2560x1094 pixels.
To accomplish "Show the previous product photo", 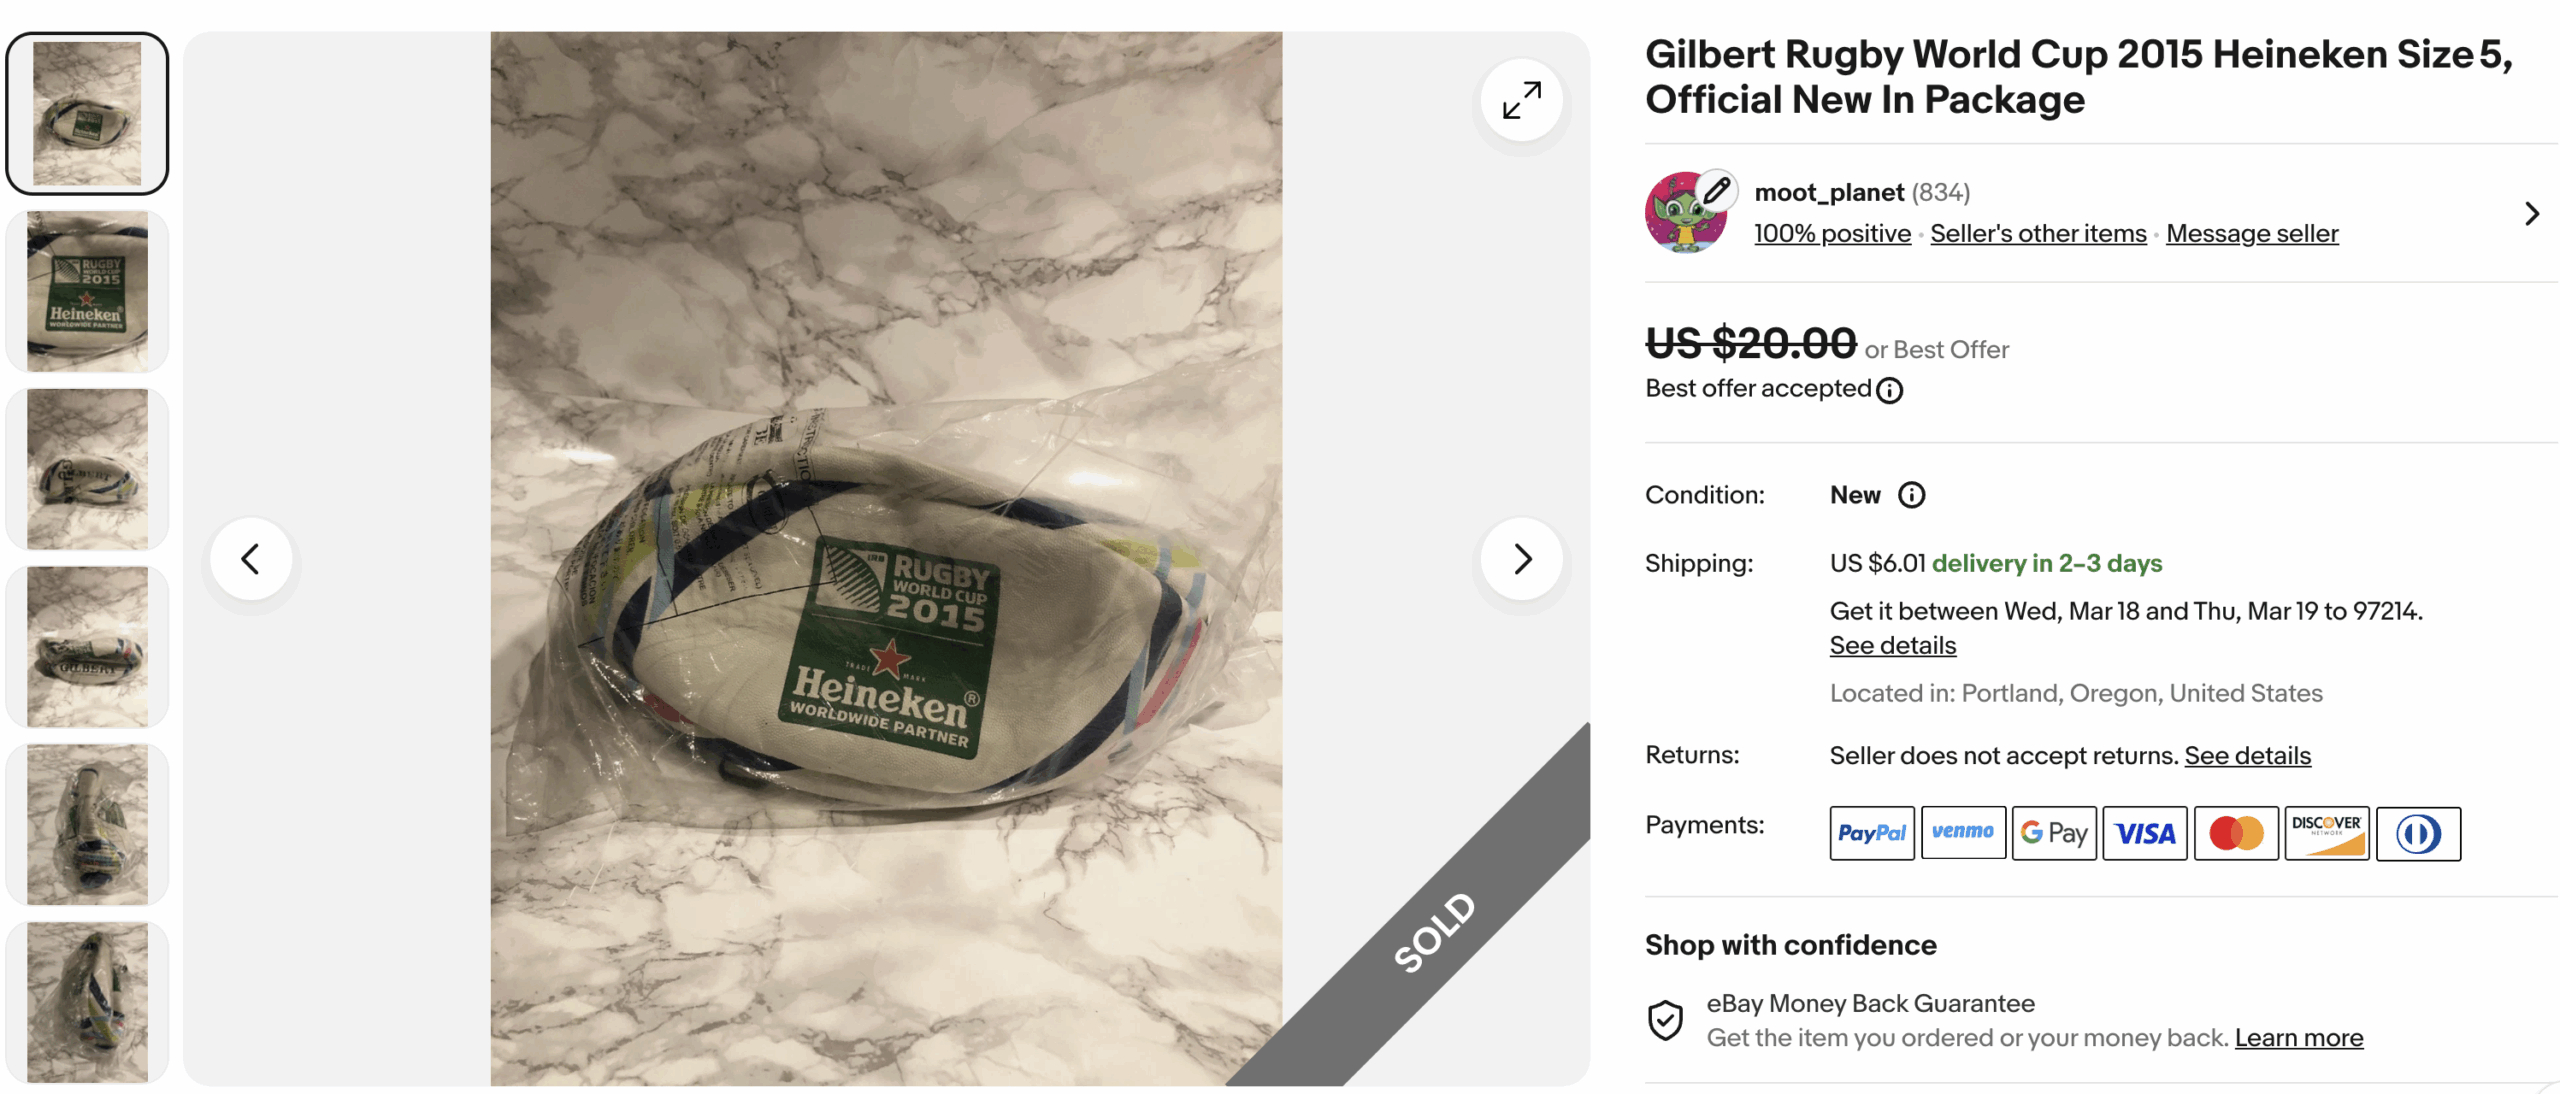I will (251, 558).
